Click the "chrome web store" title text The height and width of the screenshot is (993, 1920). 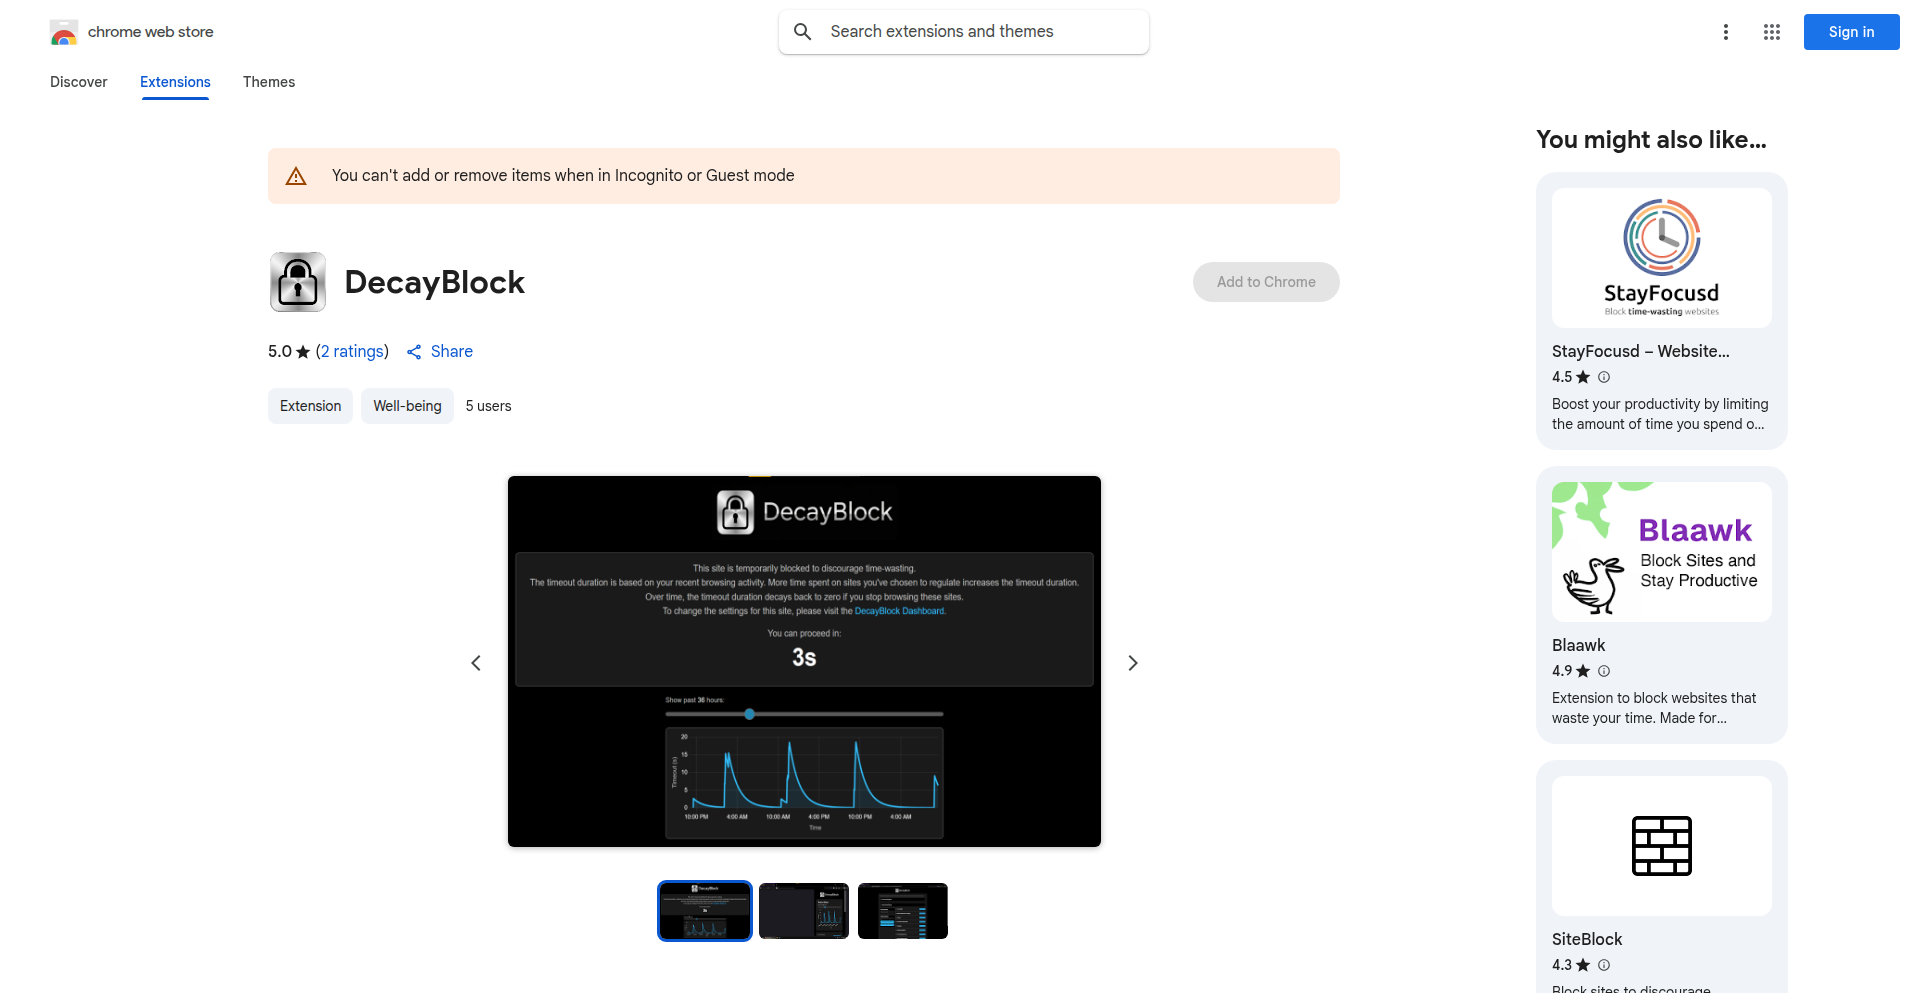click(x=151, y=32)
